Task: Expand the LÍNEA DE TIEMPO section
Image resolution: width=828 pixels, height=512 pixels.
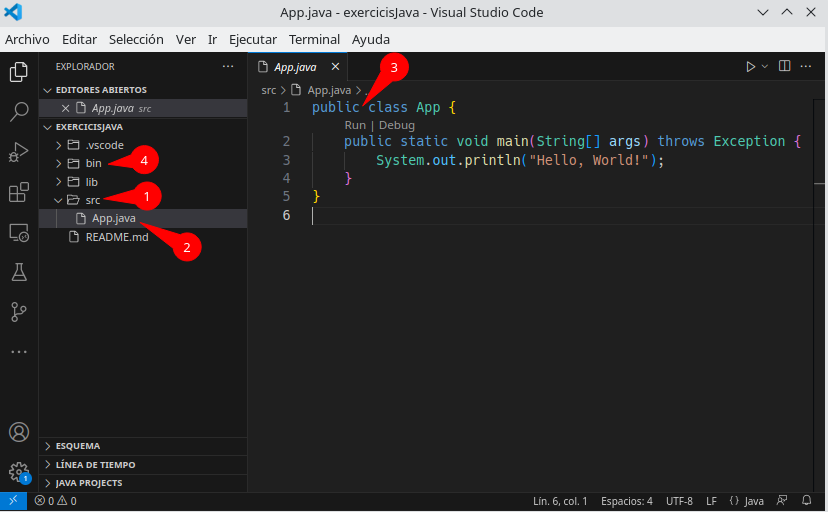Action: [143, 464]
